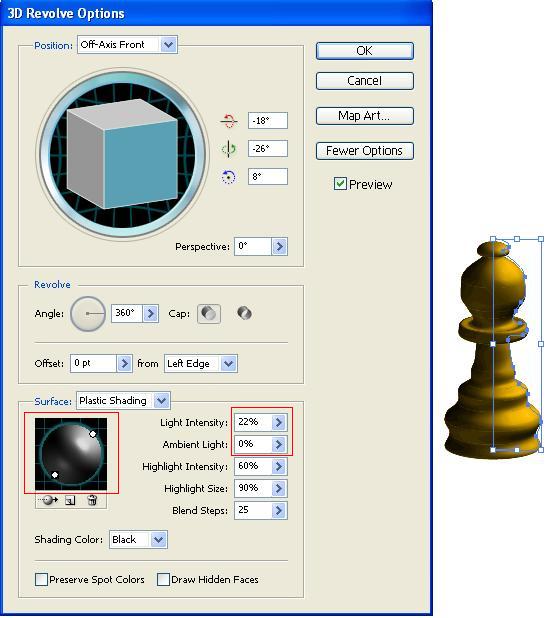Click the 3D Revolve Options title bar
558x618 pixels.
[216, 13]
